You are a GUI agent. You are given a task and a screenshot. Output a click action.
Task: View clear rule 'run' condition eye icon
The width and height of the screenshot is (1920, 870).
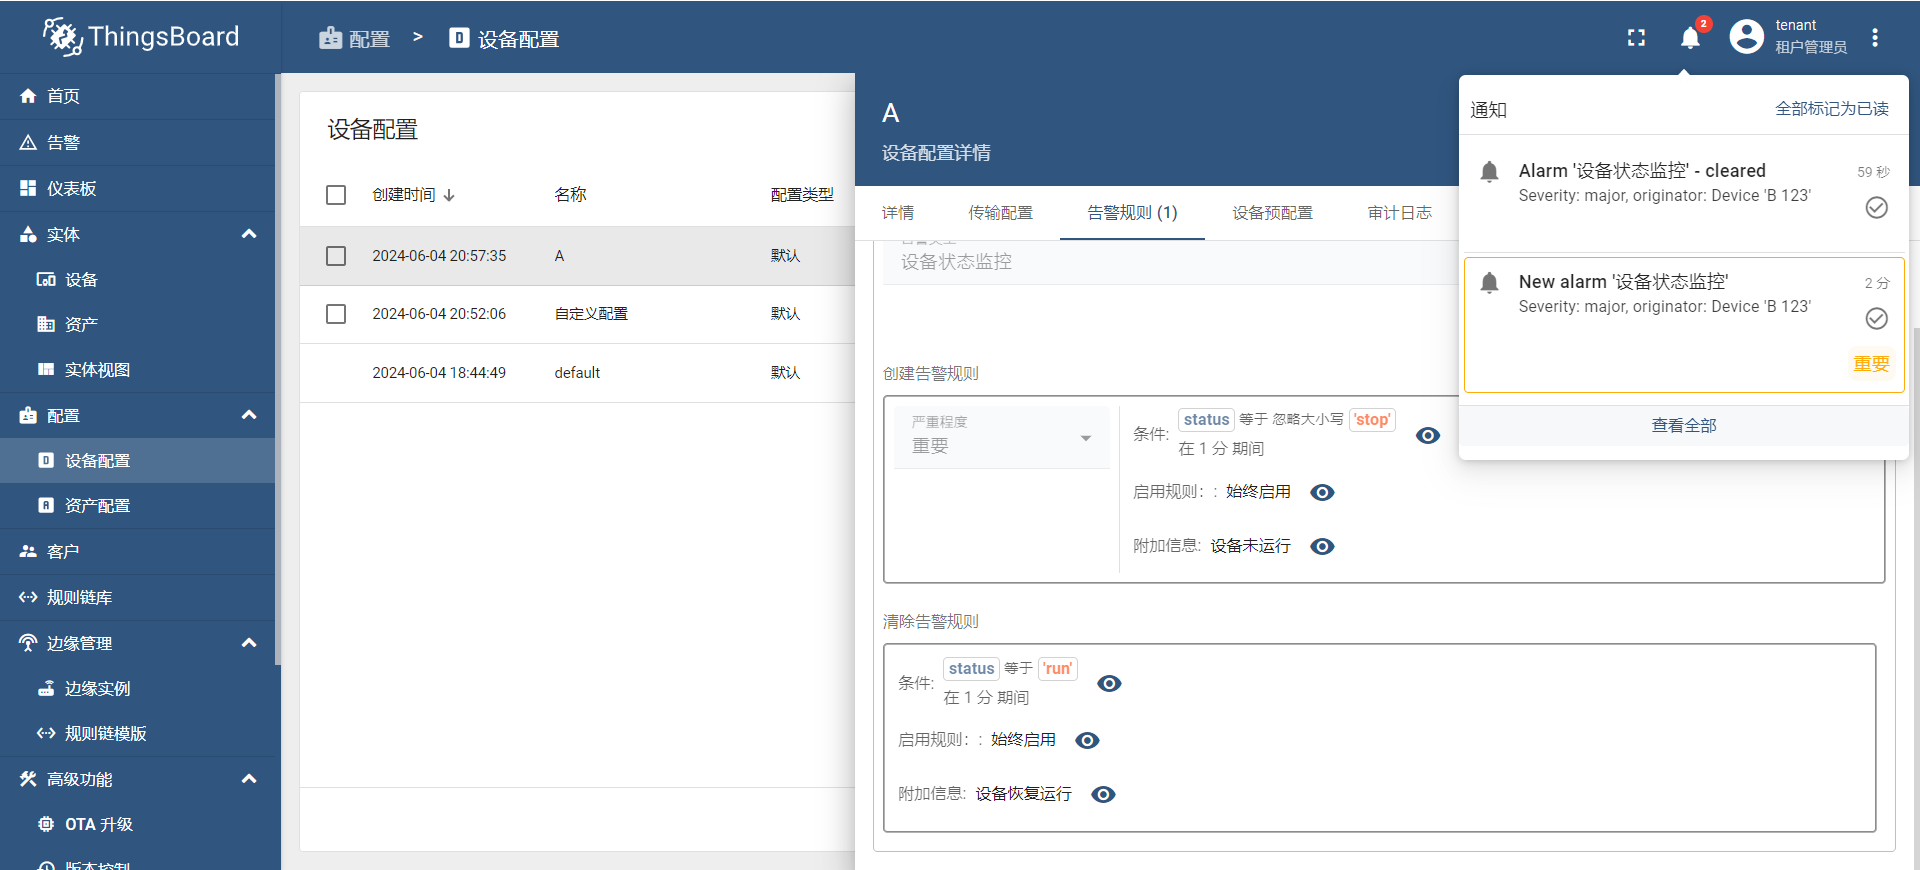(x=1109, y=683)
